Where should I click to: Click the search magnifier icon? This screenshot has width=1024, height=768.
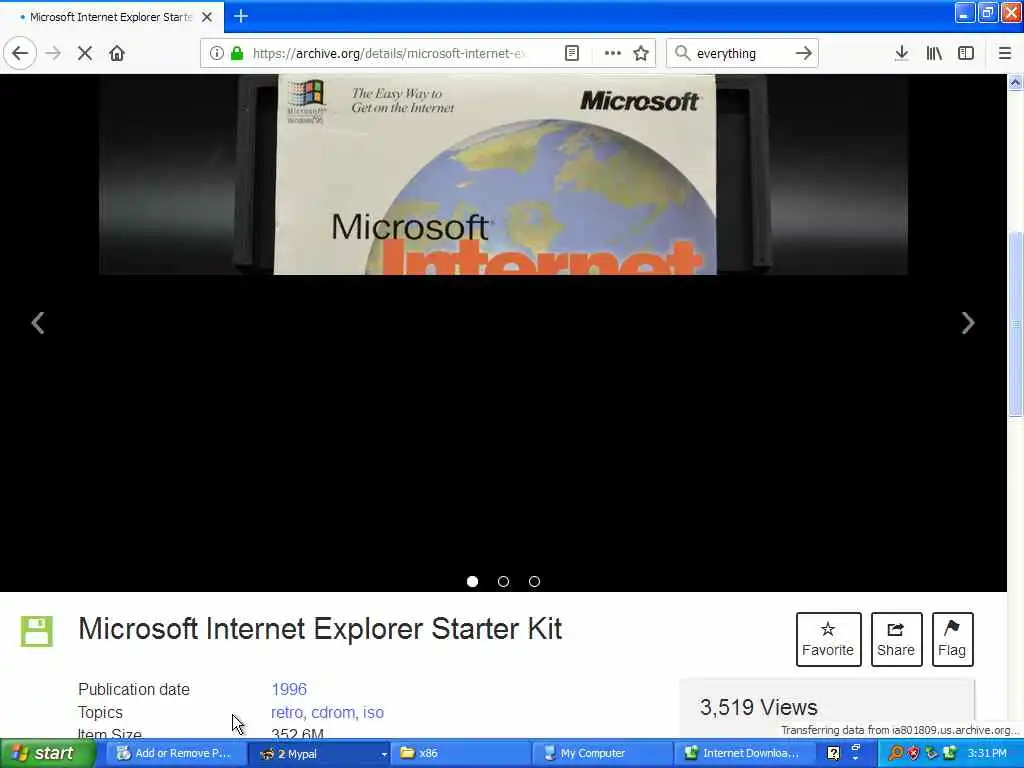682,54
